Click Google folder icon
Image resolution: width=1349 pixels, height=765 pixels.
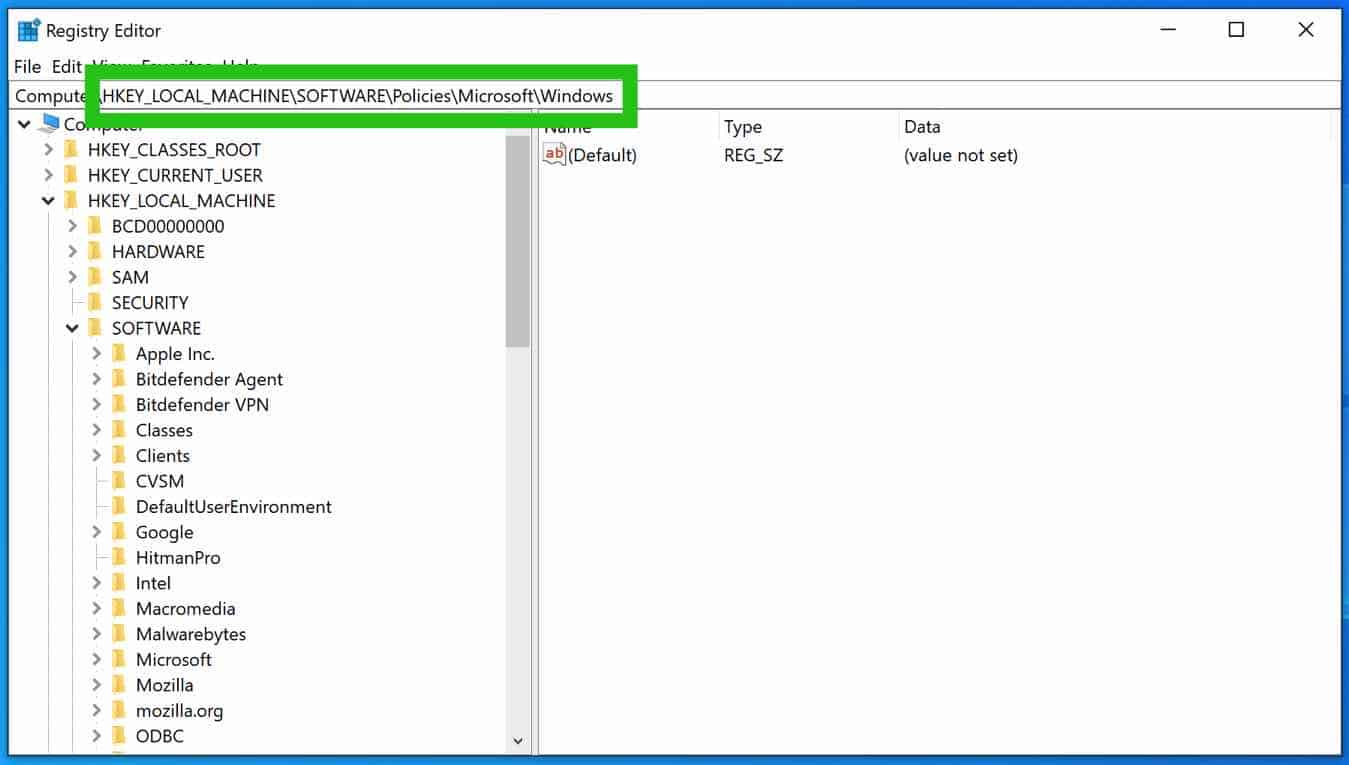point(119,532)
